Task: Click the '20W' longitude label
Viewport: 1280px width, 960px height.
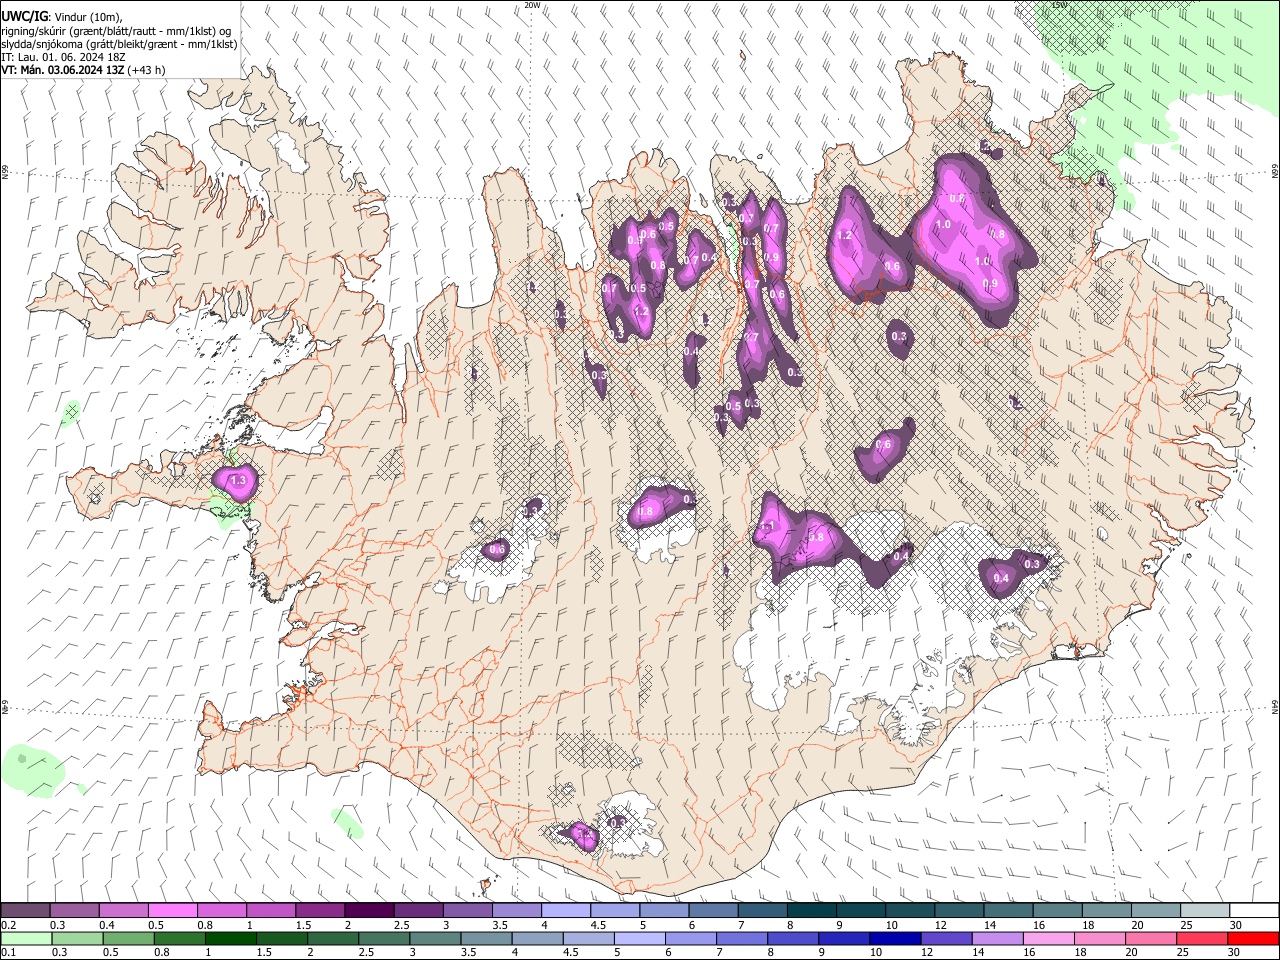Action: [x=532, y=5]
